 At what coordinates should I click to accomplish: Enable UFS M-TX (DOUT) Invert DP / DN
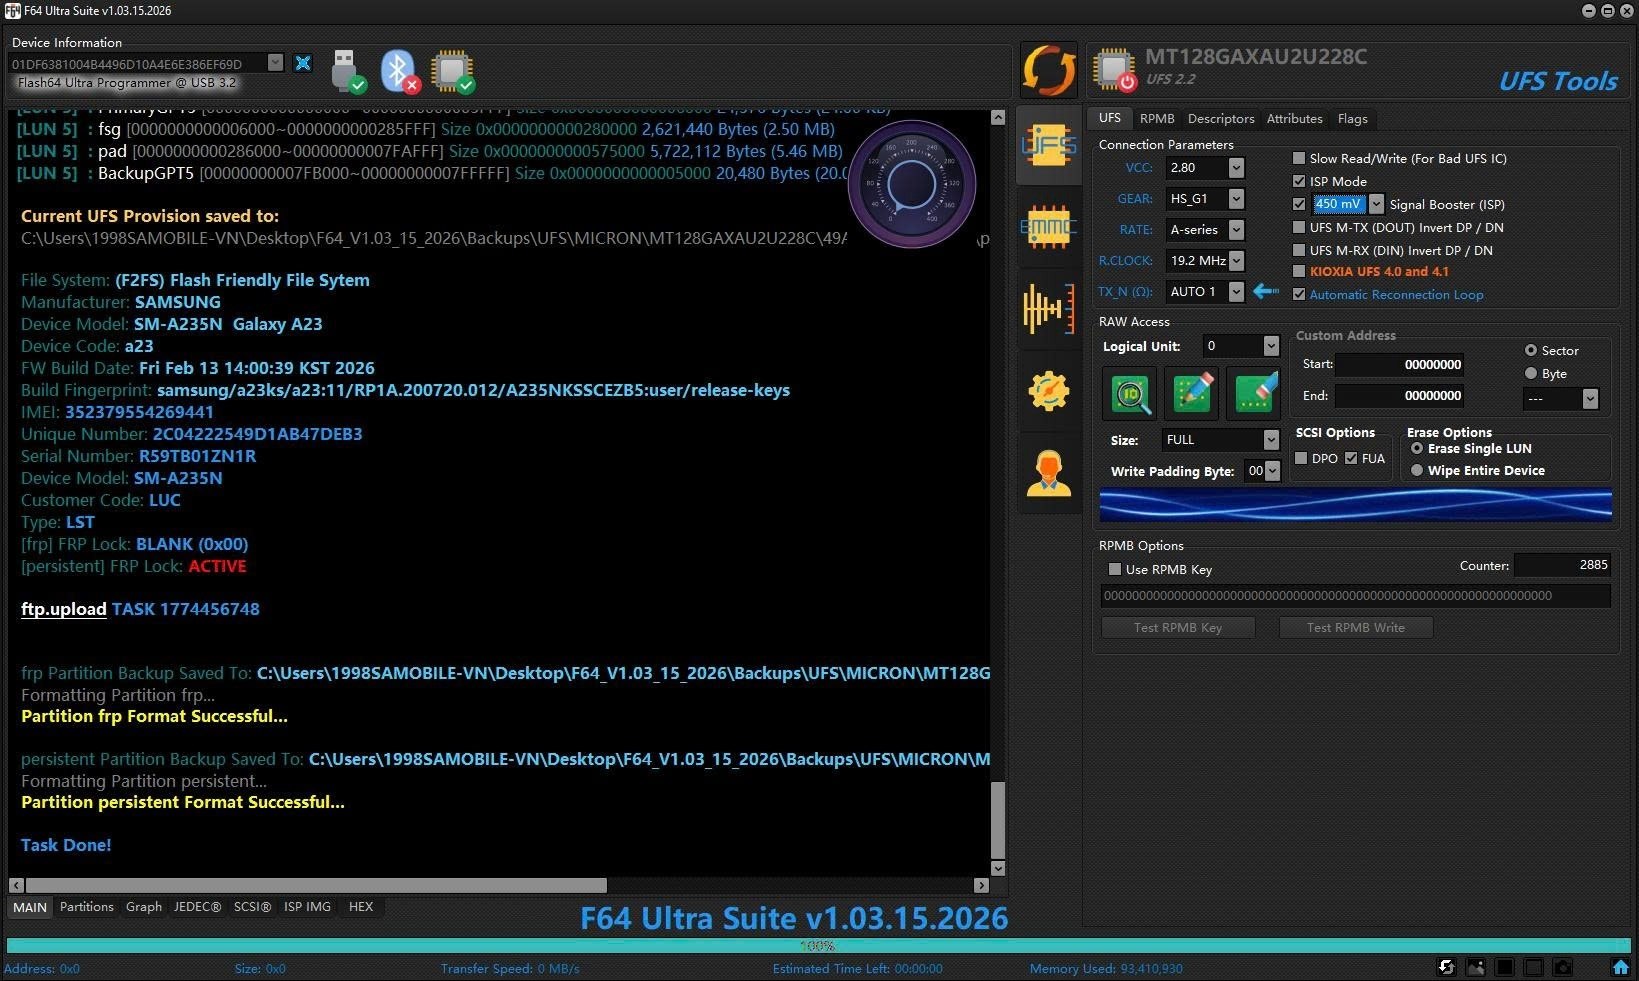(x=1299, y=227)
